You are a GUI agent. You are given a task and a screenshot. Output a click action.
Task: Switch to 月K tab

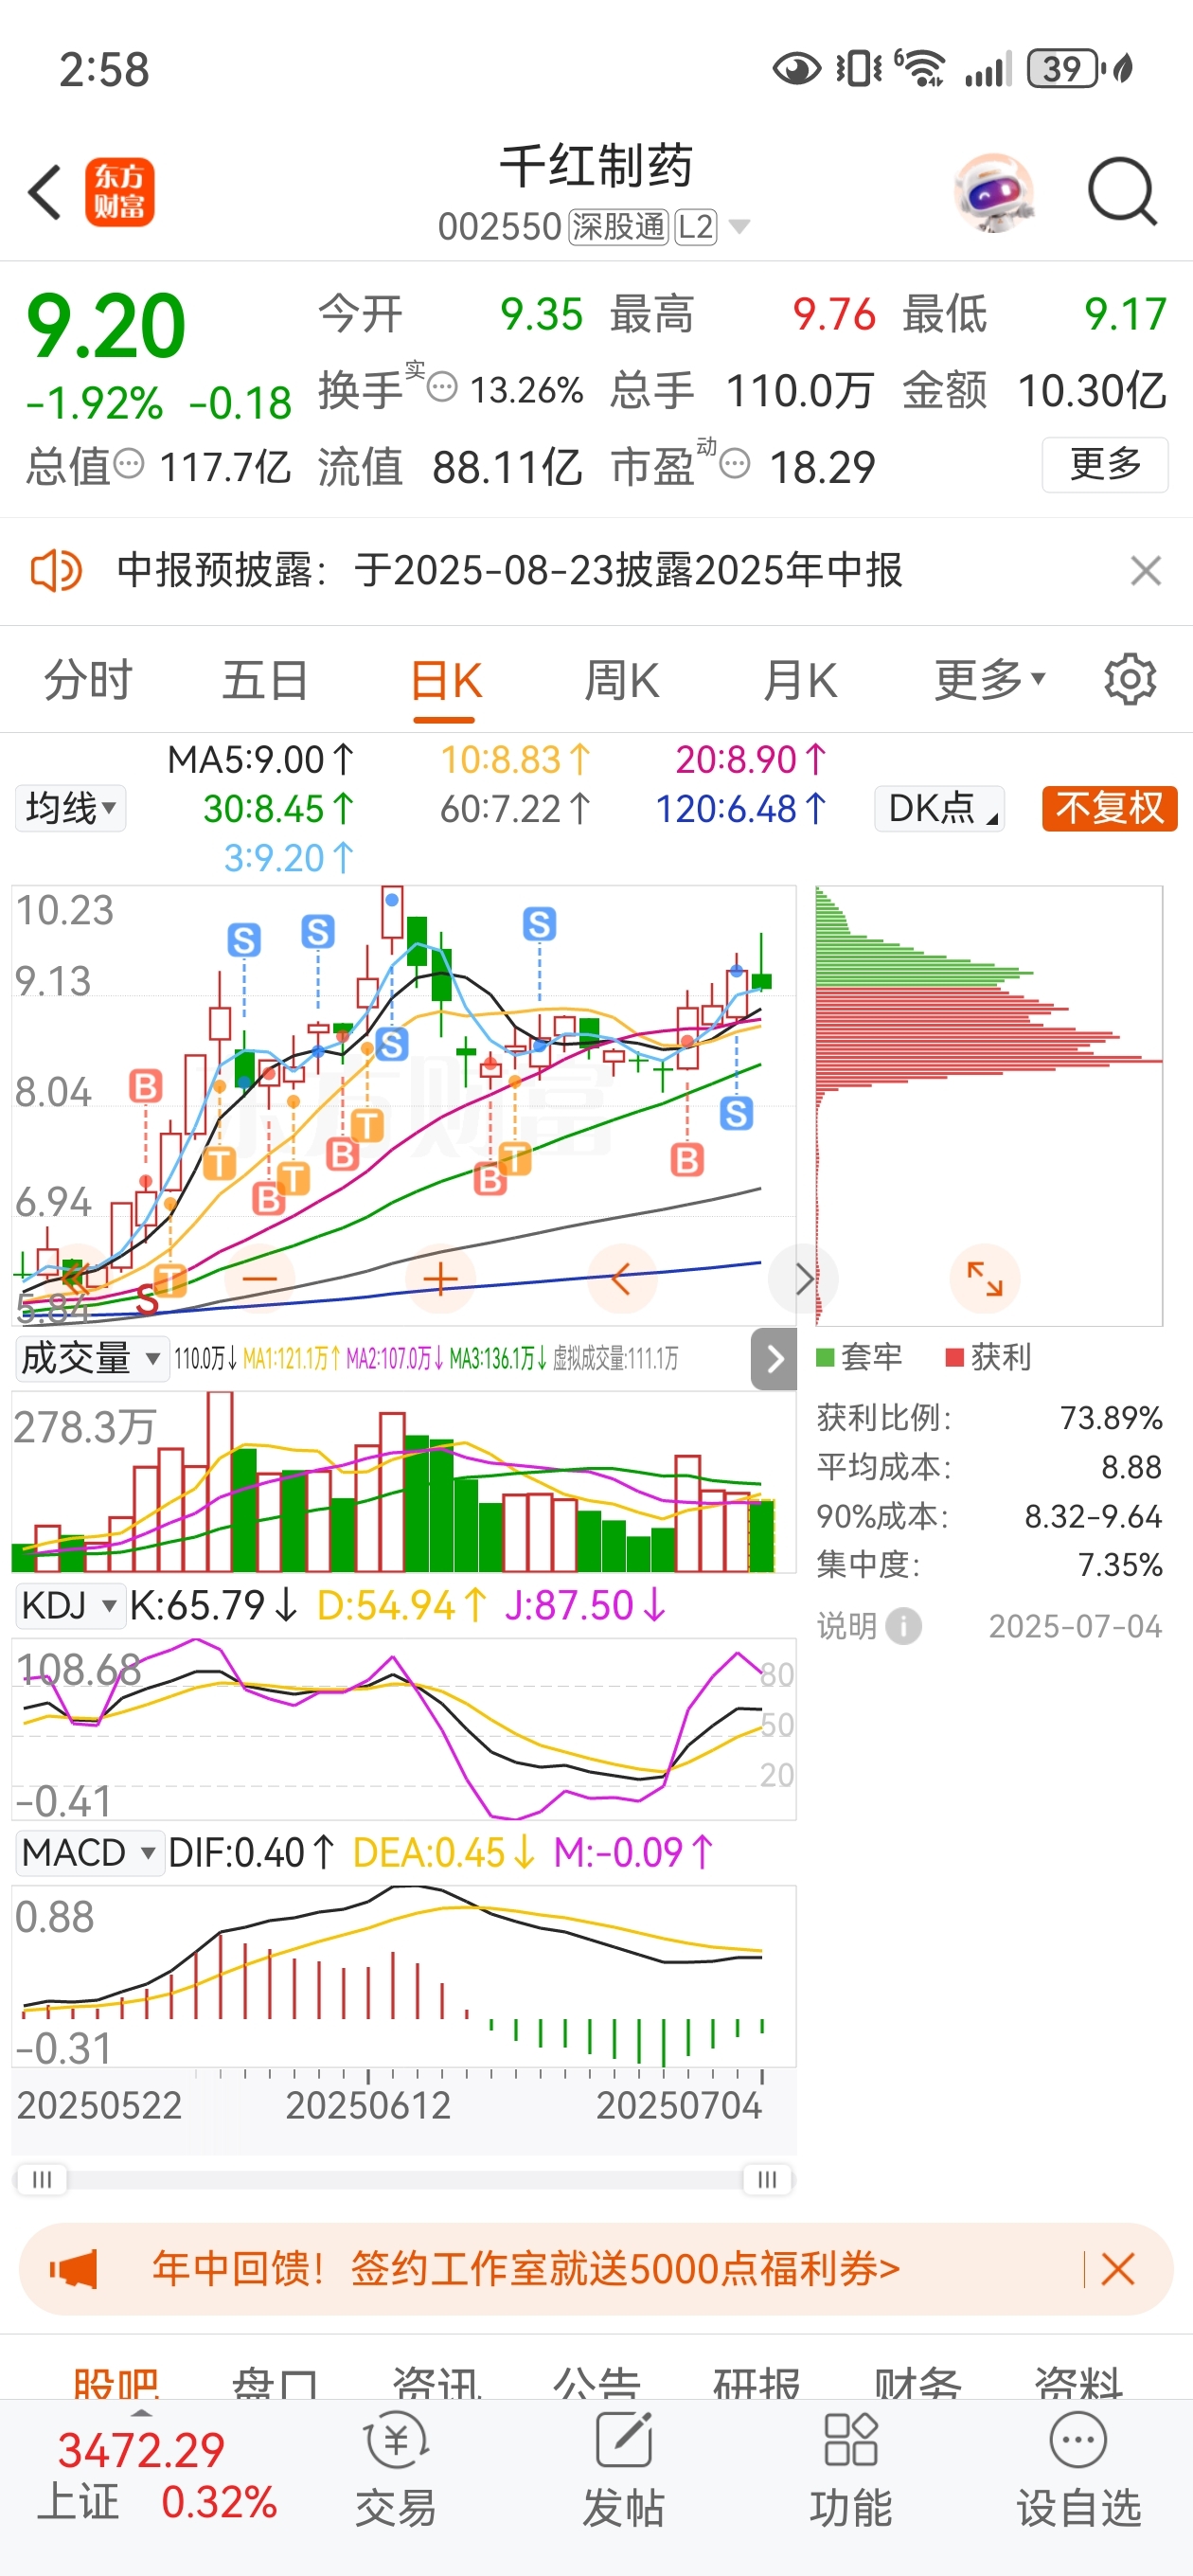(x=800, y=680)
